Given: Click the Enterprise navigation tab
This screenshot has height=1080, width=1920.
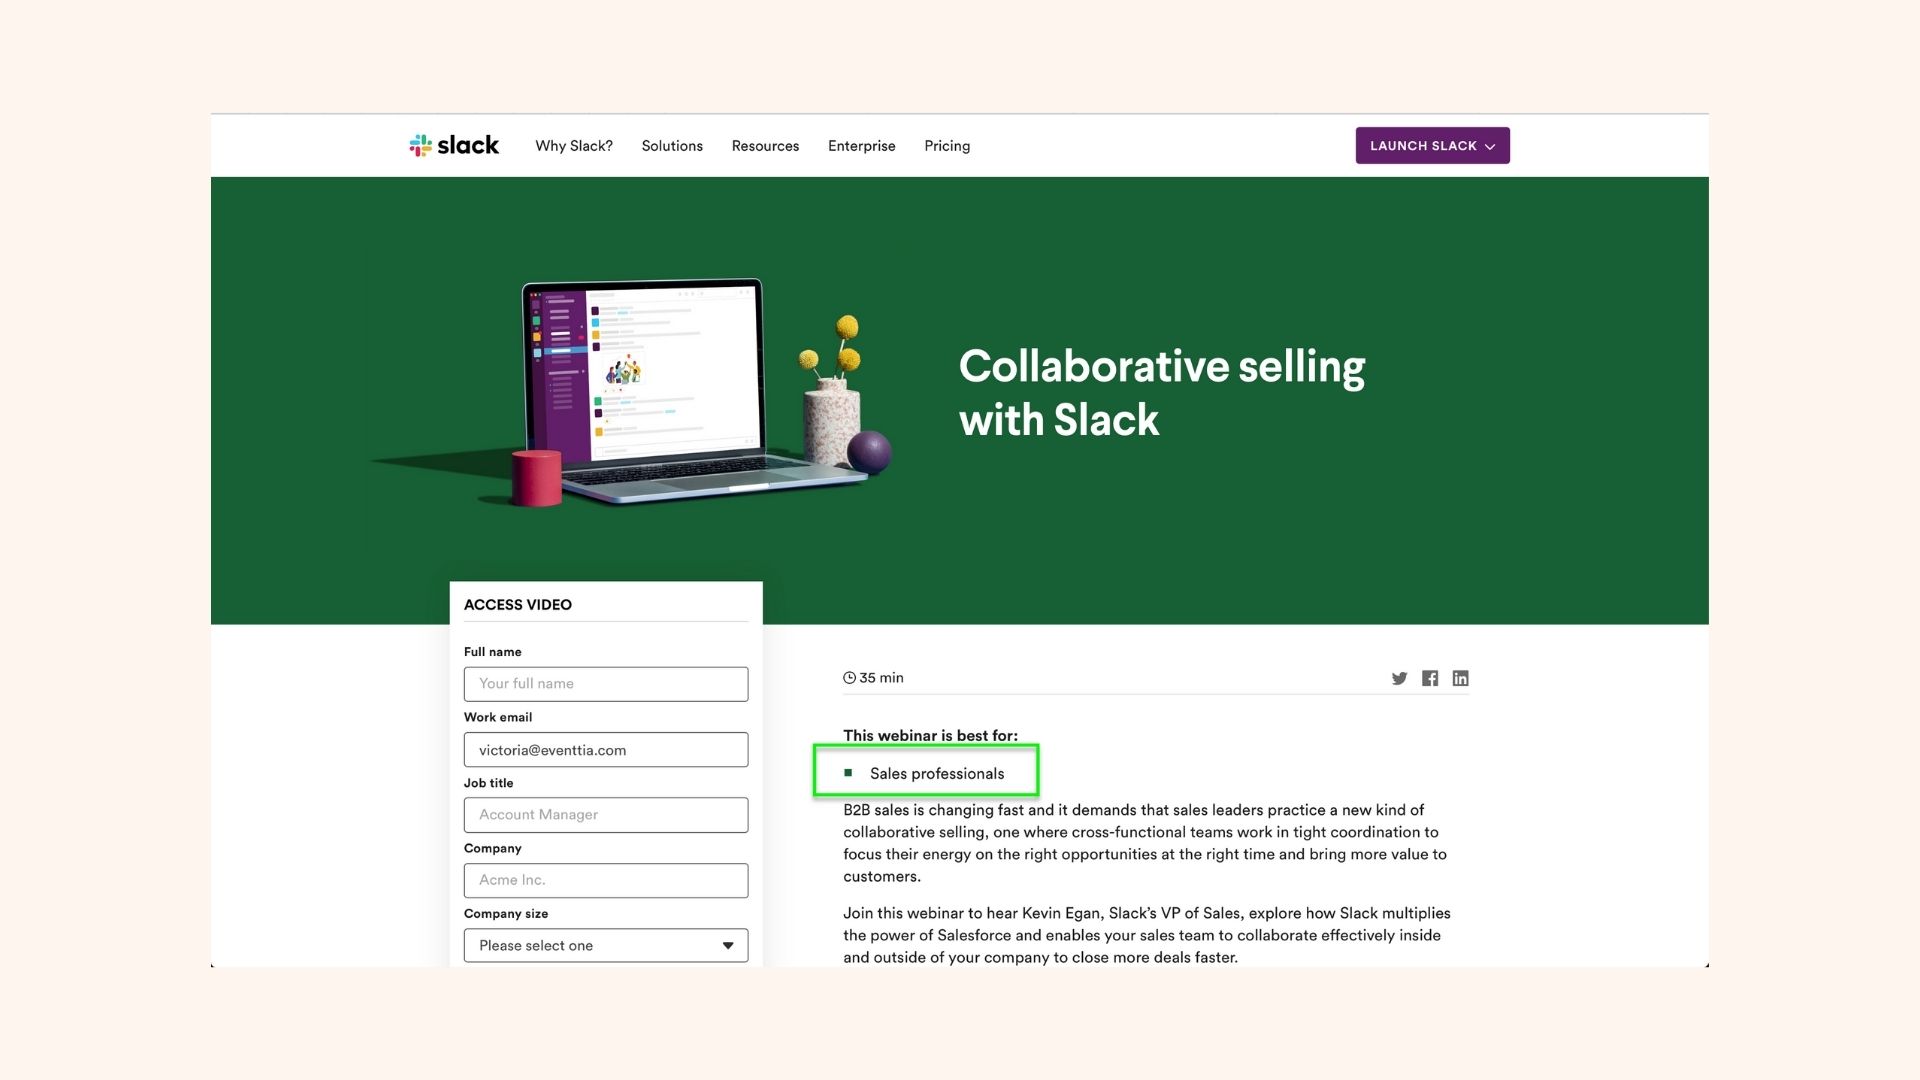Looking at the screenshot, I should (862, 145).
